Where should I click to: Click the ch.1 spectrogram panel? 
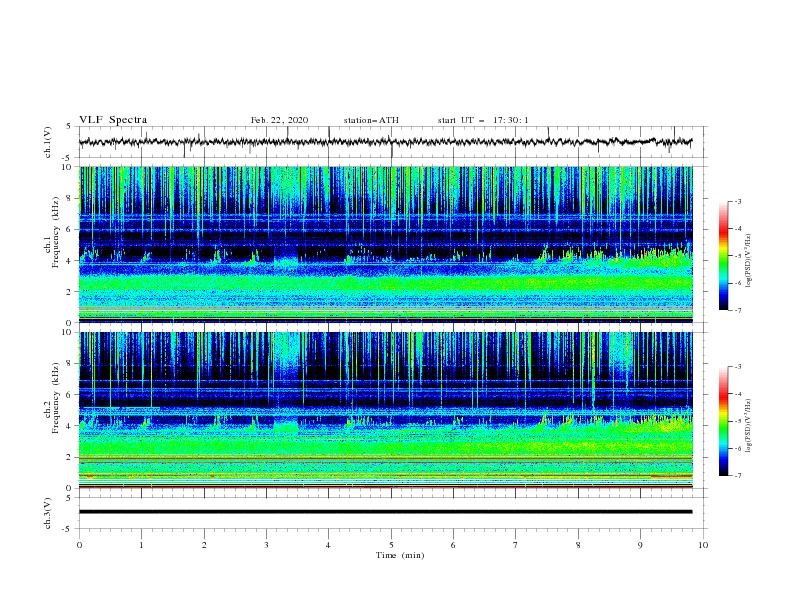(x=386, y=244)
